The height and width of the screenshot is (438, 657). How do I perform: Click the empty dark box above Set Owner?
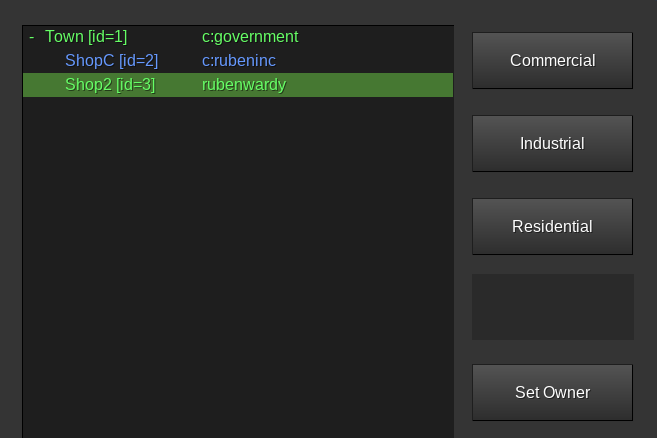coord(553,307)
